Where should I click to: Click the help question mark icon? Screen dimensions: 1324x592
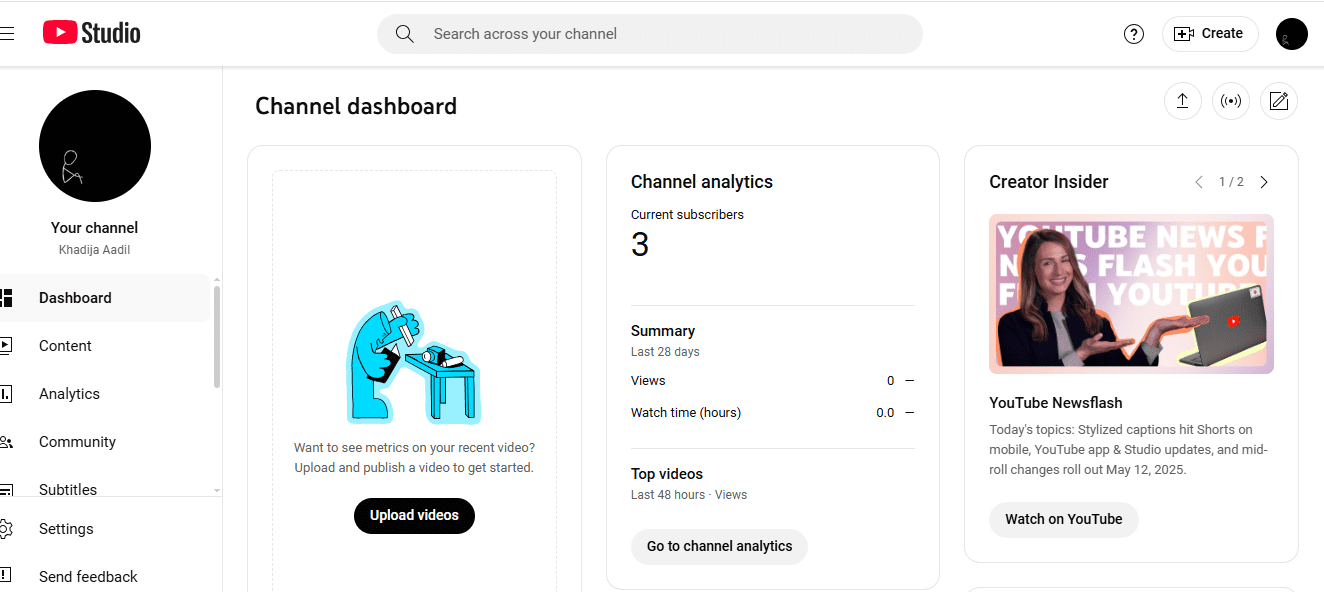tap(1133, 33)
